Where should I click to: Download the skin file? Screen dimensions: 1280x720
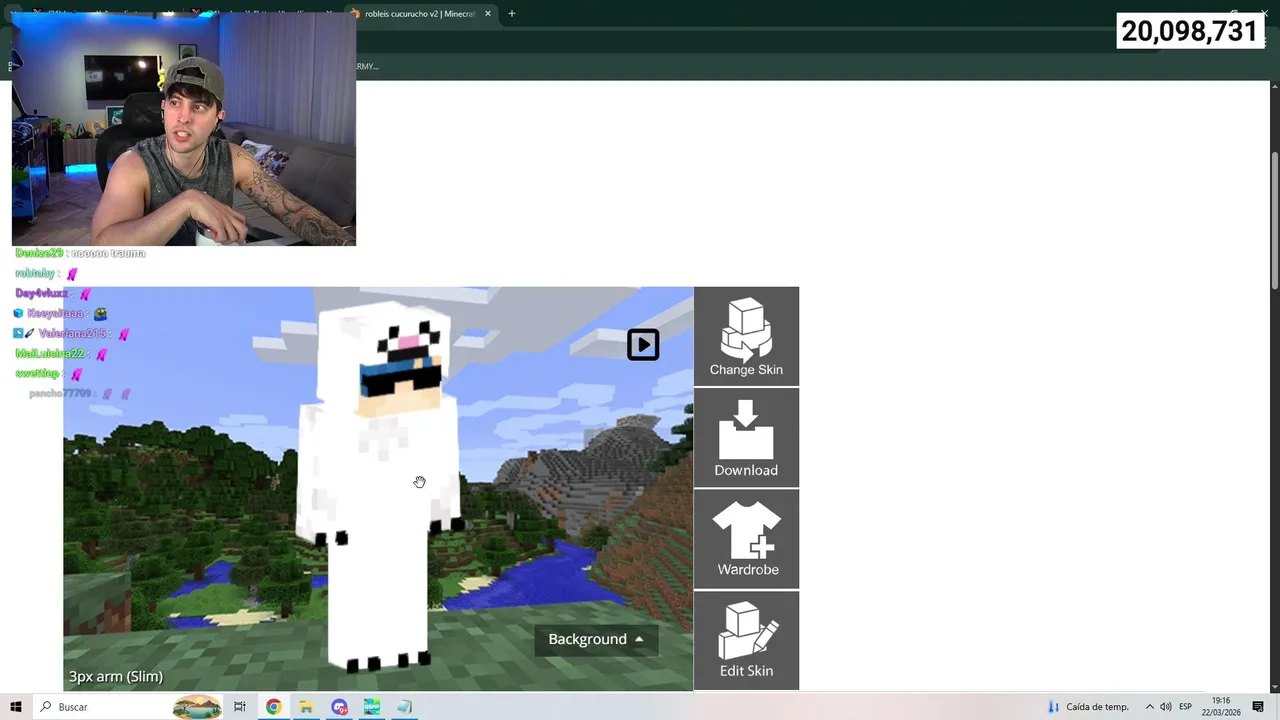click(x=746, y=438)
